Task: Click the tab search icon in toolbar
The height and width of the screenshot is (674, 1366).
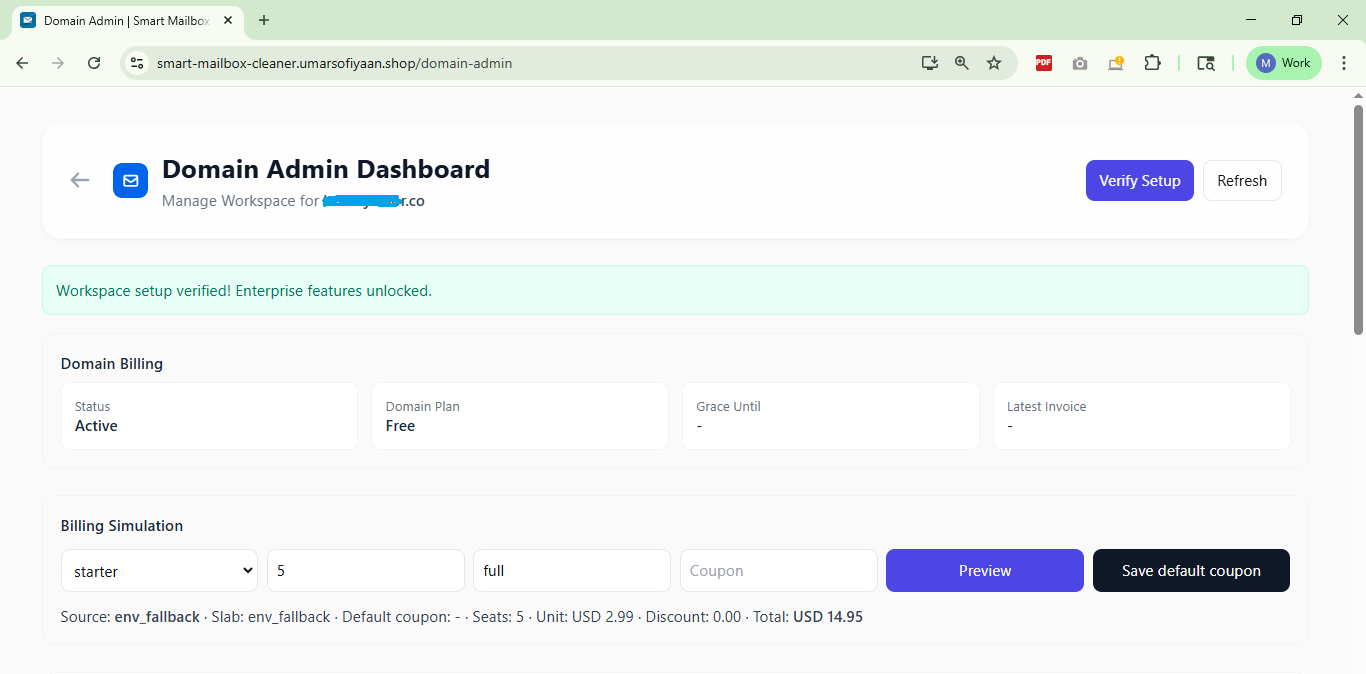Action: coord(1206,63)
